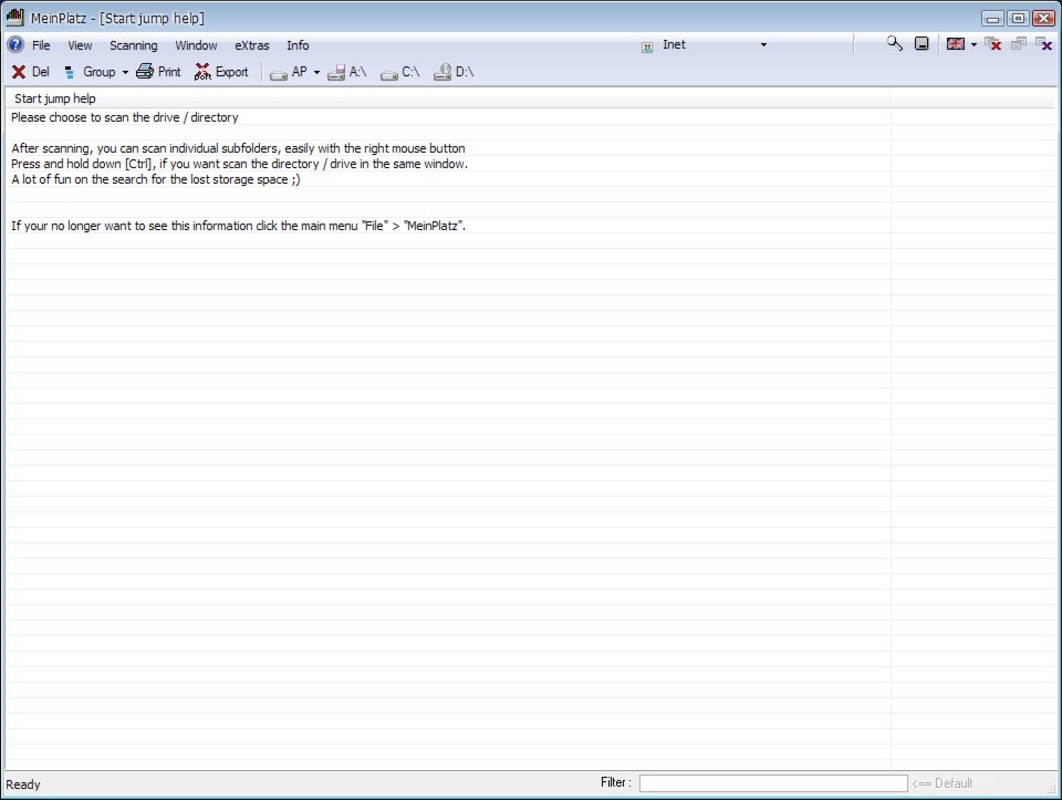Image resolution: width=1062 pixels, height=800 pixels.
Task: Open the Scanning menu
Action: click(x=133, y=45)
